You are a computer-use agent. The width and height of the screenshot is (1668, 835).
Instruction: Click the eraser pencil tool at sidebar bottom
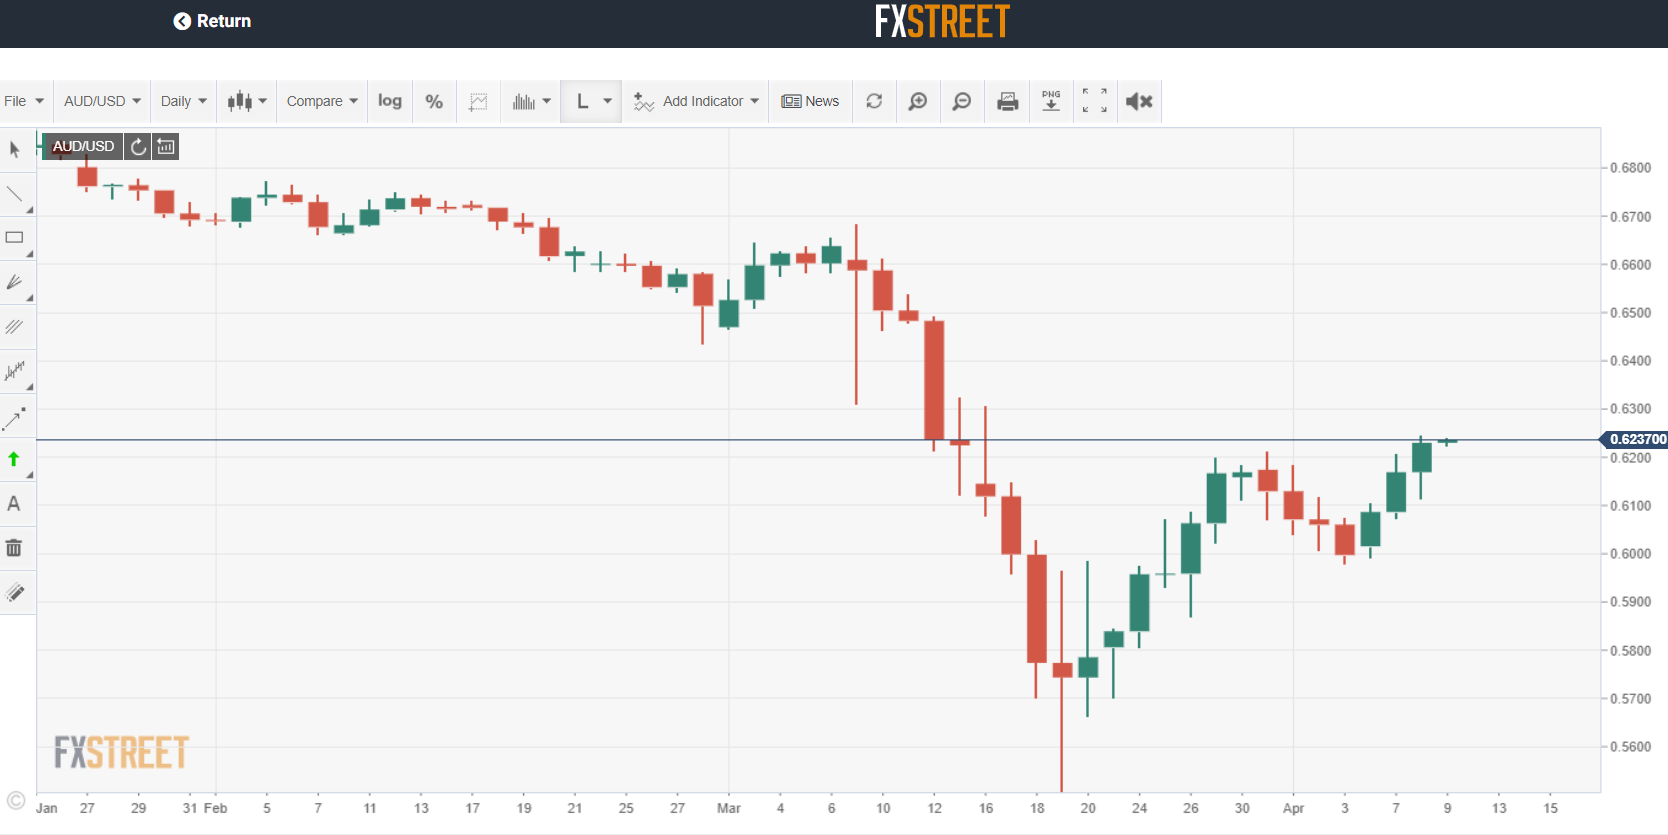tap(14, 592)
